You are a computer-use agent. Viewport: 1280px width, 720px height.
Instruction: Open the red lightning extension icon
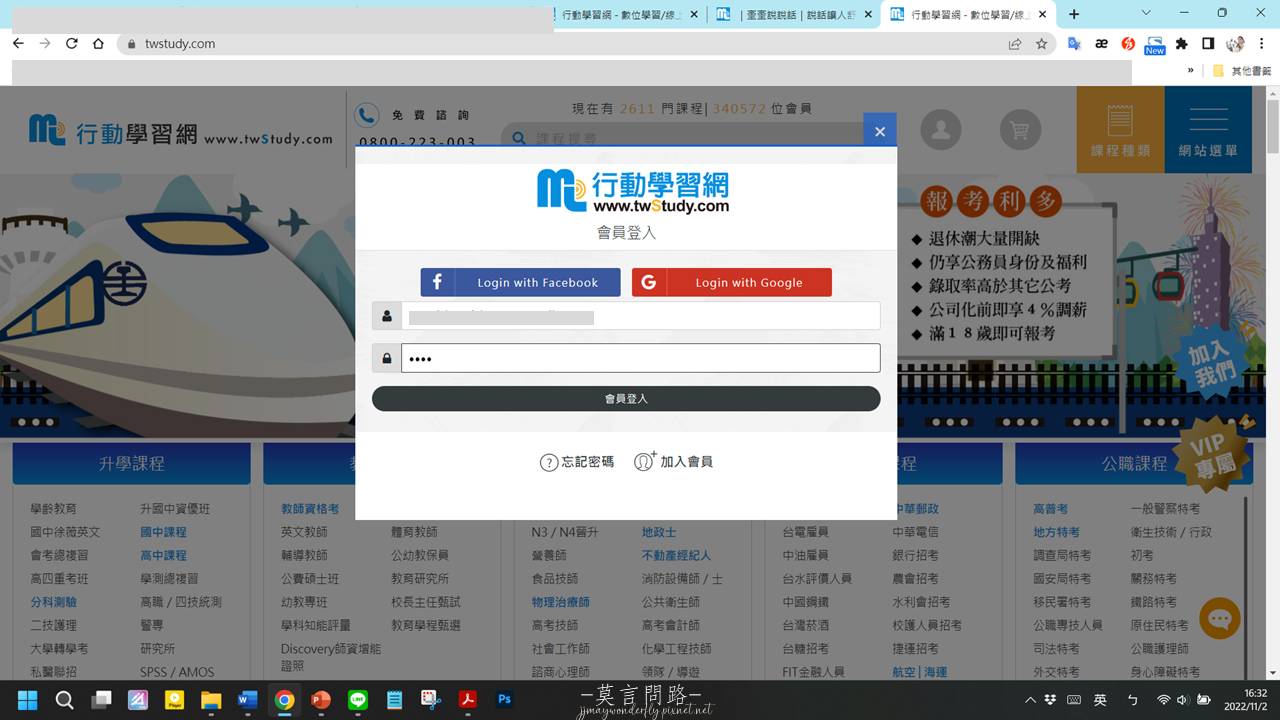tap(1128, 44)
